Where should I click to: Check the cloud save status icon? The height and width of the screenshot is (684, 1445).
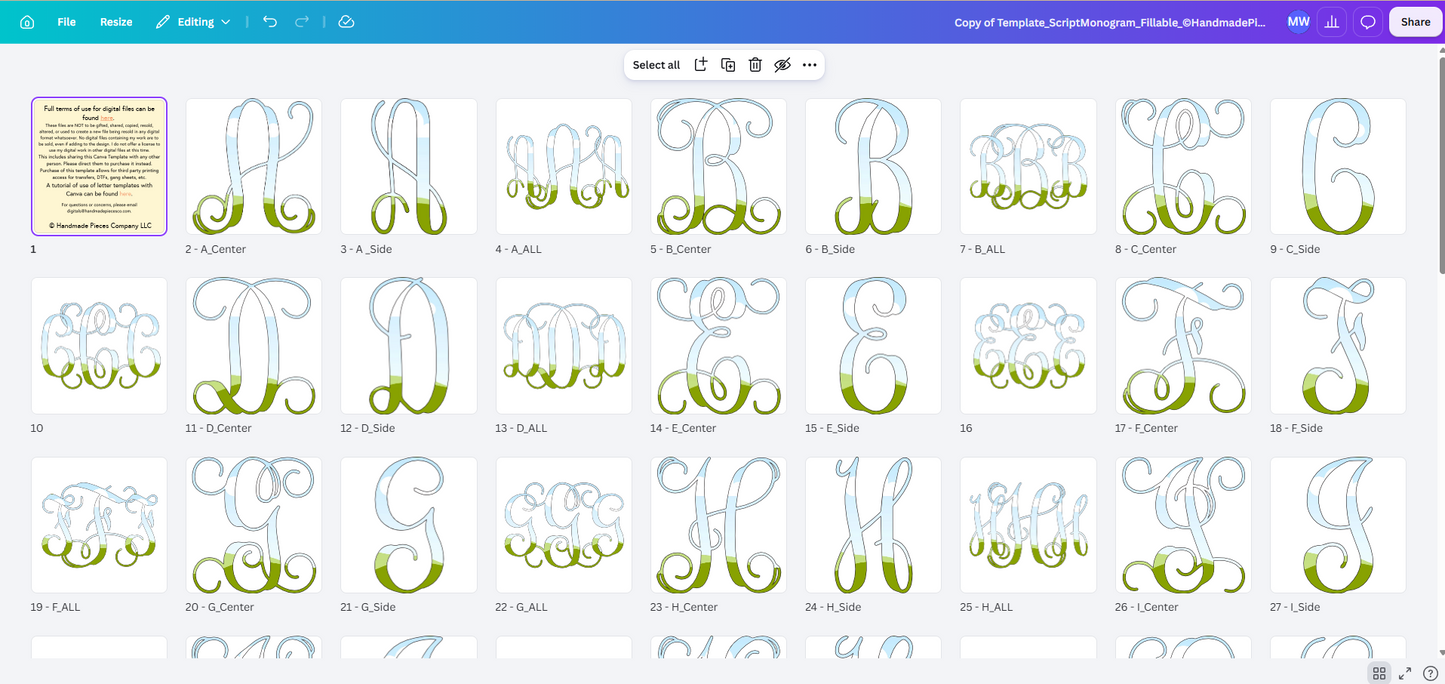tap(346, 22)
